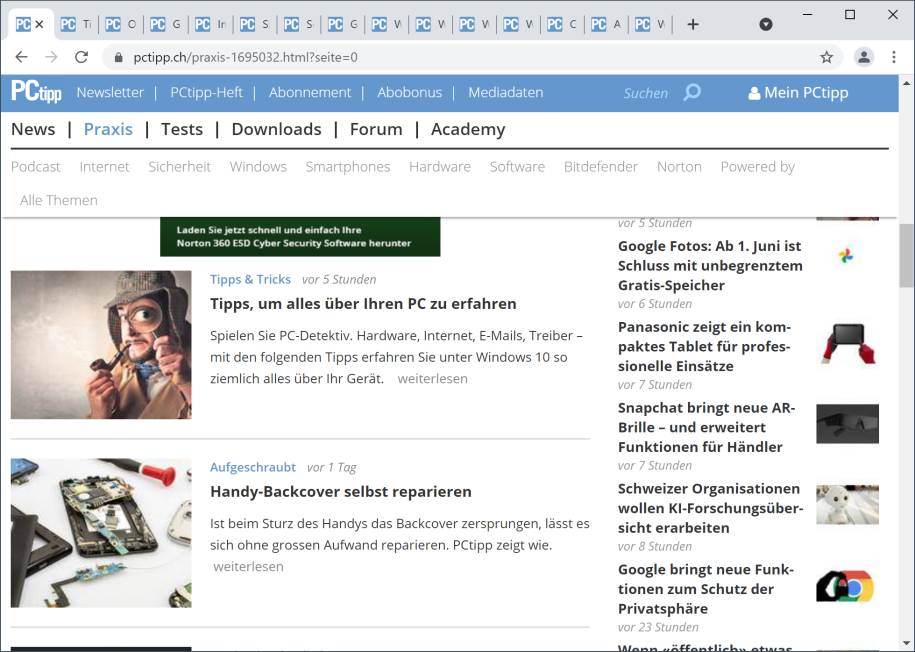Click the disassembled phone parts thumbnail
915x652 pixels.
[101, 533]
